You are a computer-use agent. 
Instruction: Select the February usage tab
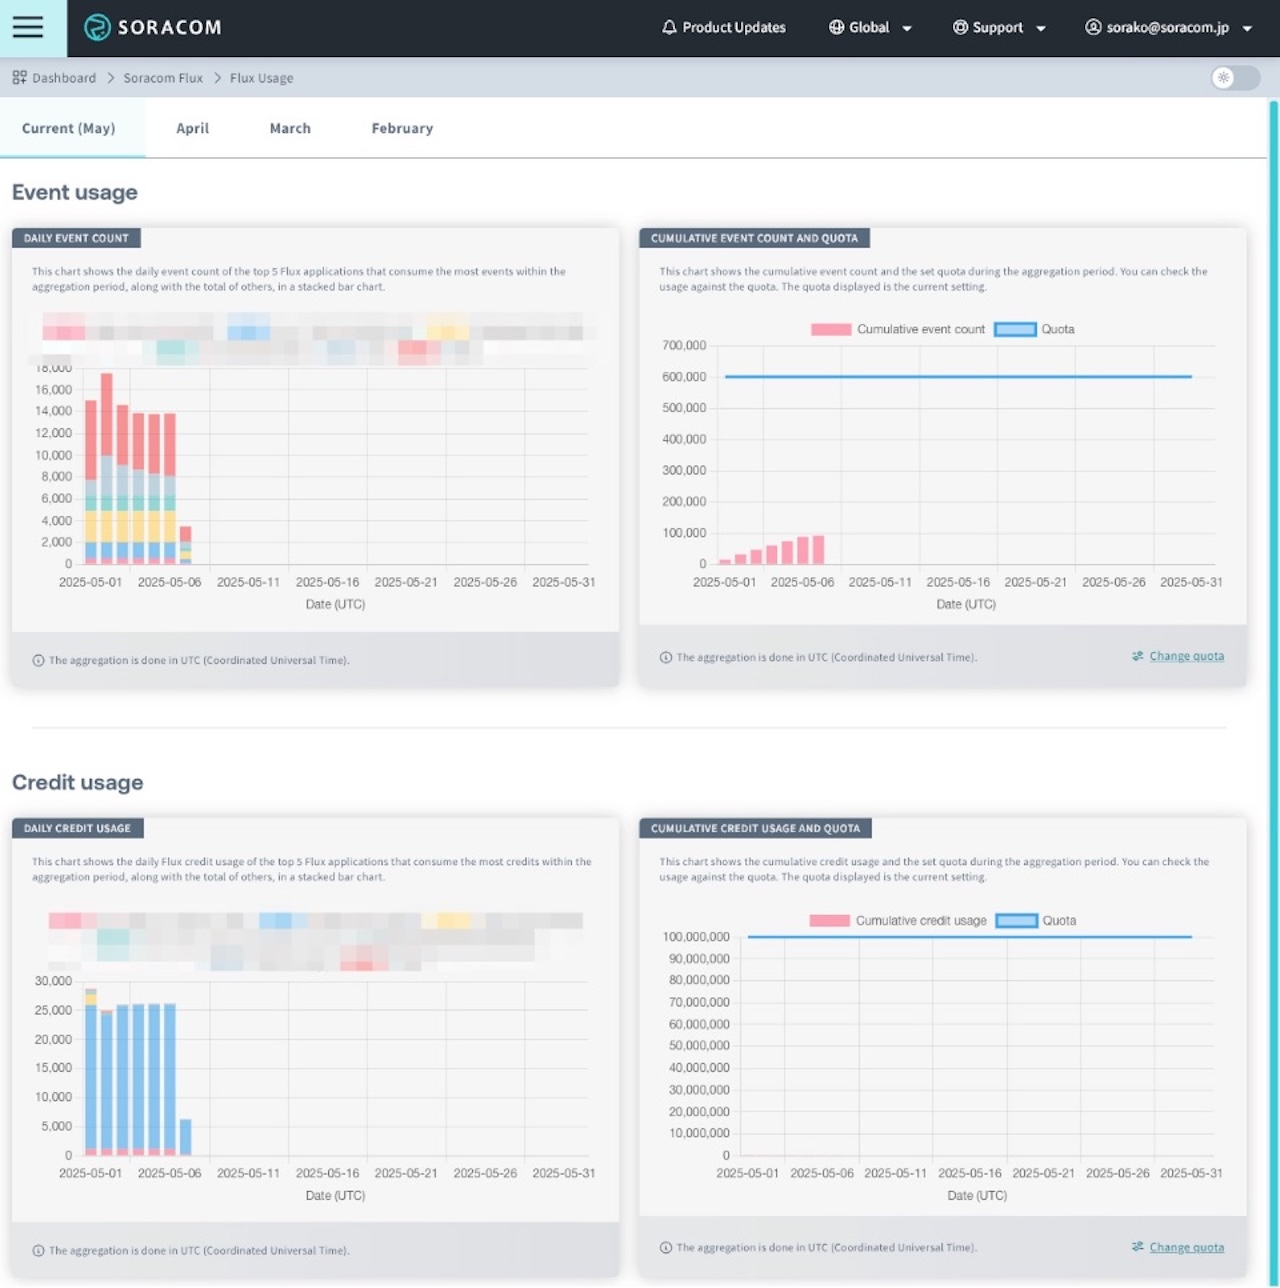(402, 128)
